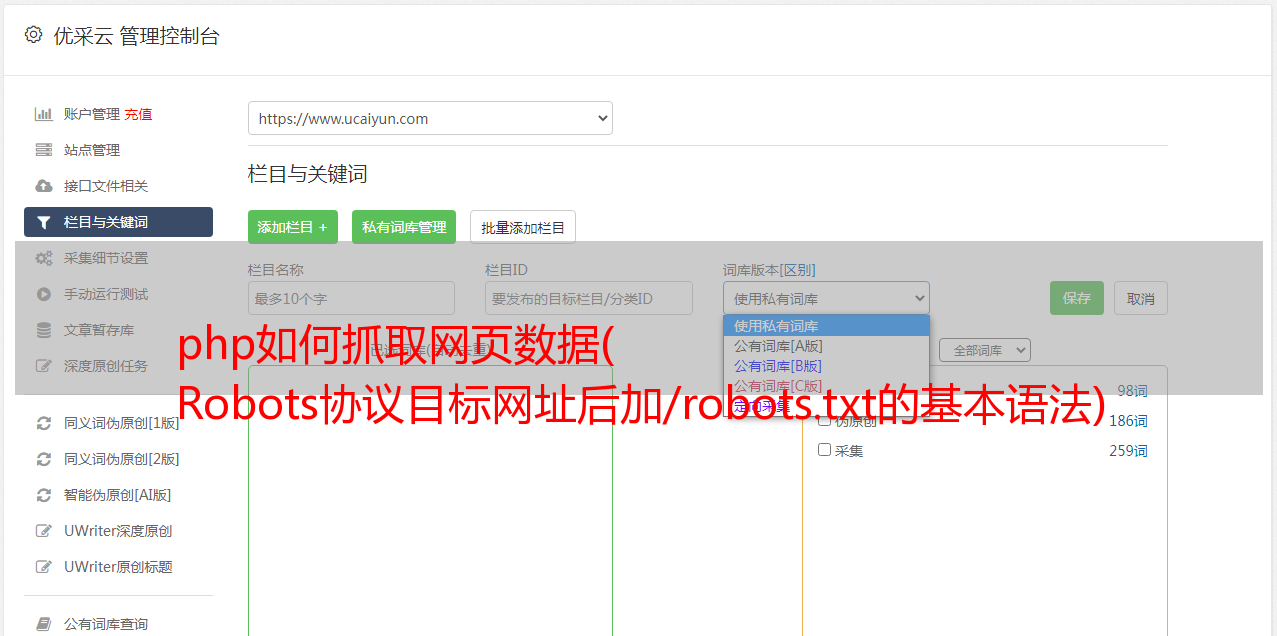
Task: Click the 私有词库管理 button
Action: click(x=404, y=227)
